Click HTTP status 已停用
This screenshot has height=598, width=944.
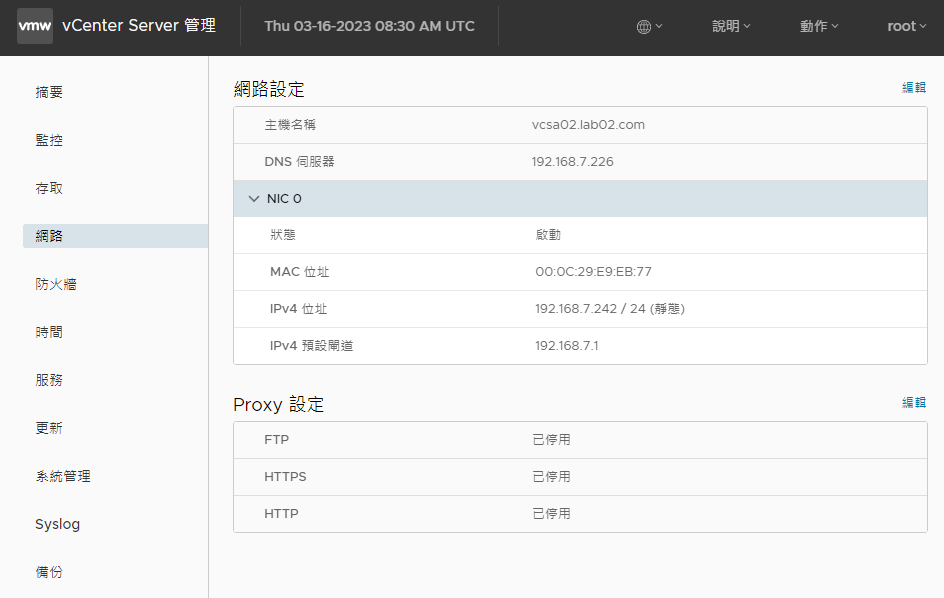coord(551,514)
